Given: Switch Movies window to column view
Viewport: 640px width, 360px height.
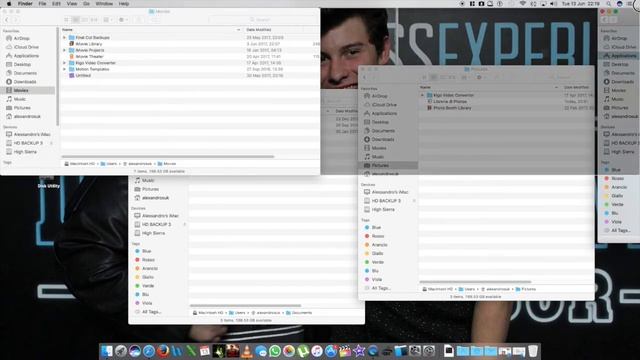Looking at the screenshot, I should tap(84, 20).
